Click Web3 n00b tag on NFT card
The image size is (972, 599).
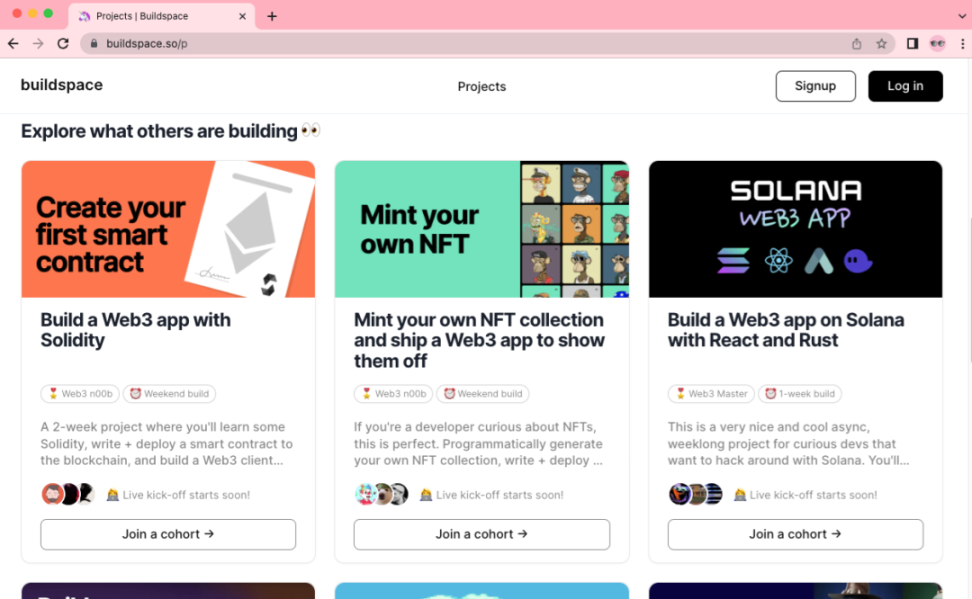pyautogui.click(x=394, y=394)
